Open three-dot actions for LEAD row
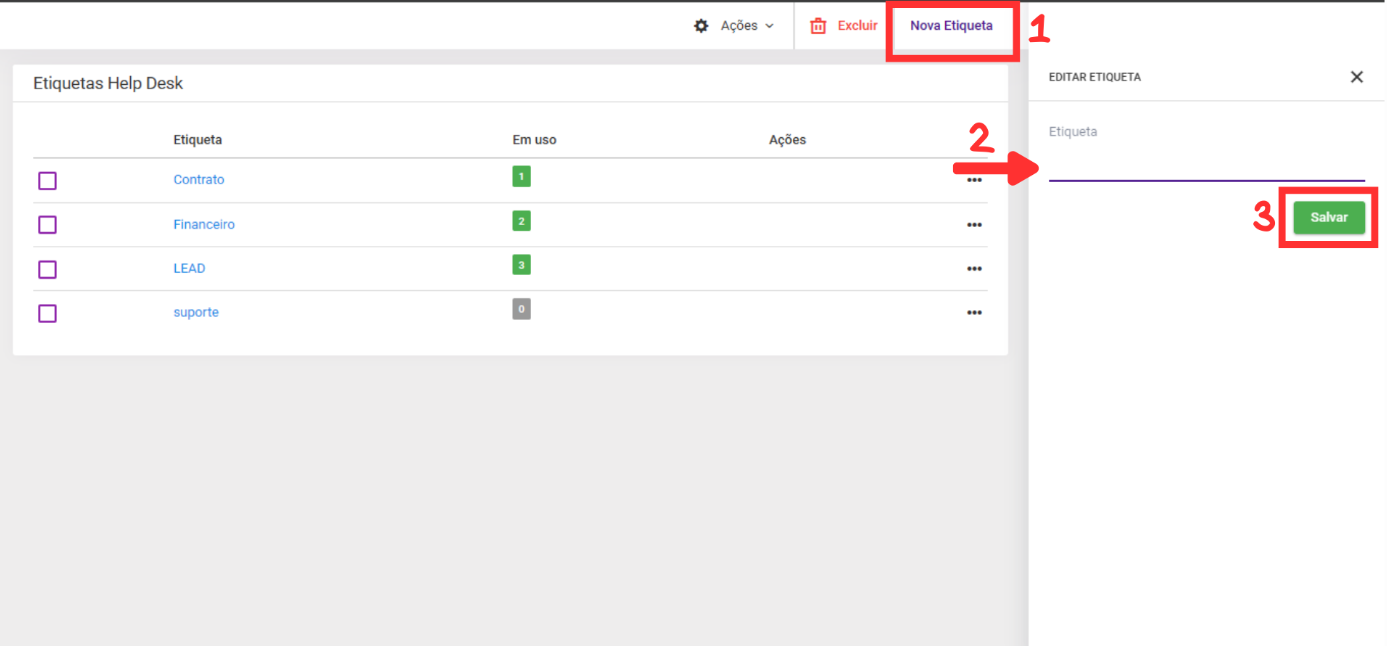This screenshot has height=646, width=1387. click(974, 269)
